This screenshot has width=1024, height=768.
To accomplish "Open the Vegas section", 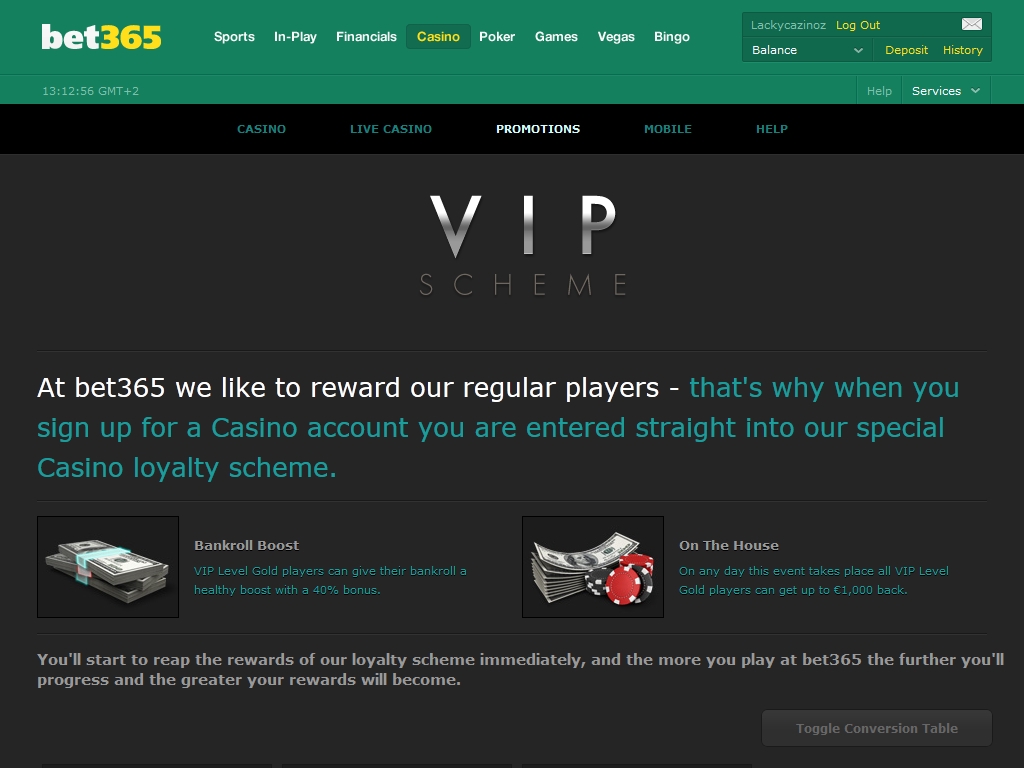I will (x=616, y=37).
